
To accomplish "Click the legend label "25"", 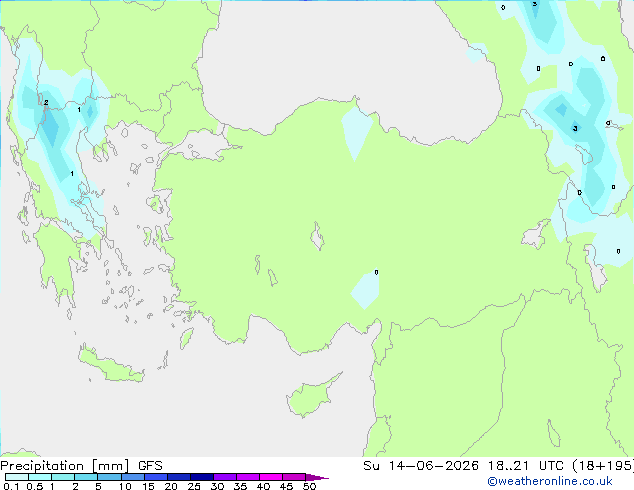I will pos(194,486).
